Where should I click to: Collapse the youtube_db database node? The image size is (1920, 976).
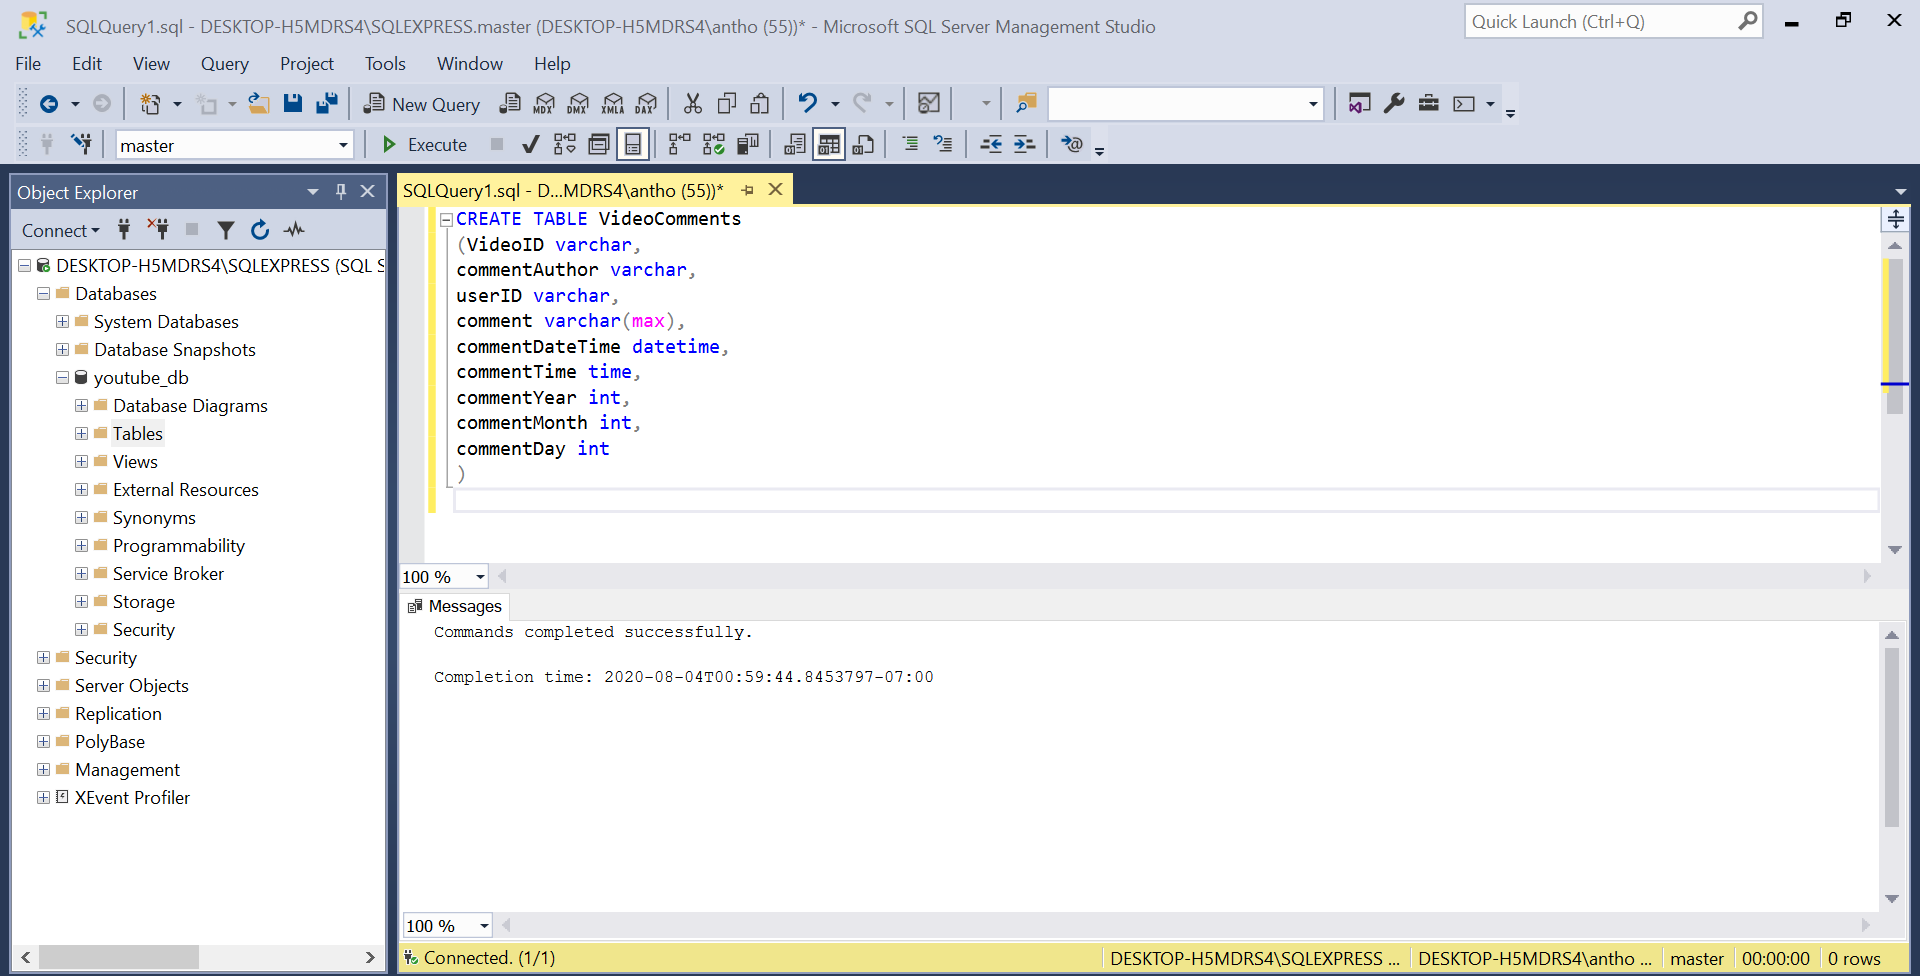pos(62,377)
